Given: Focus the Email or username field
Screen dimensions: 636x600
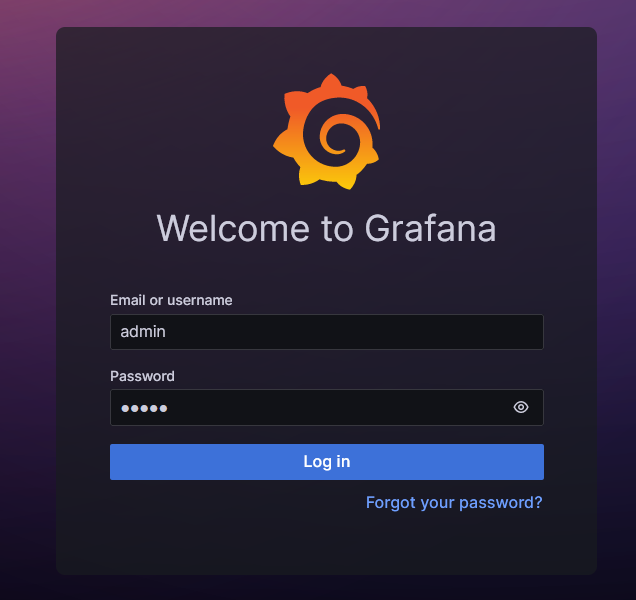Looking at the screenshot, I should (327, 332).
